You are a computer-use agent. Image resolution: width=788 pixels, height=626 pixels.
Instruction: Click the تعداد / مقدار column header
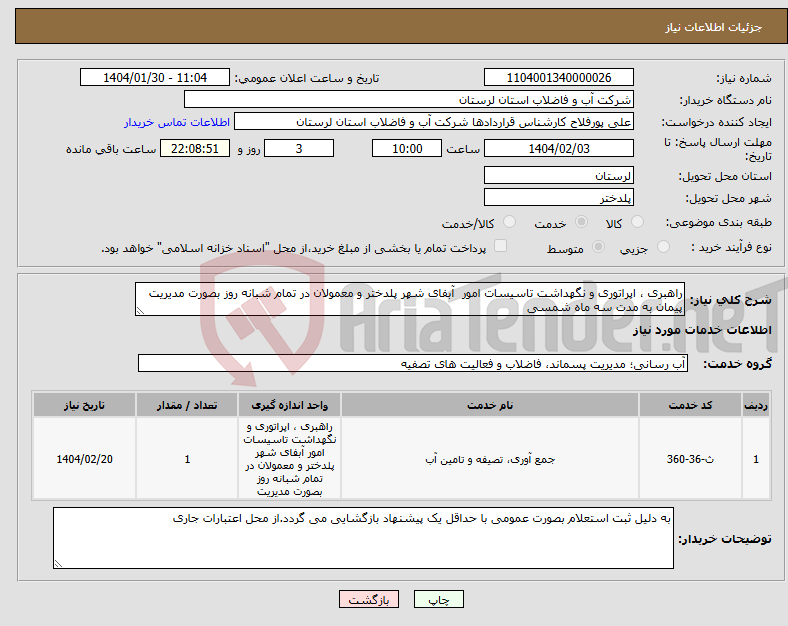point(187,405)
